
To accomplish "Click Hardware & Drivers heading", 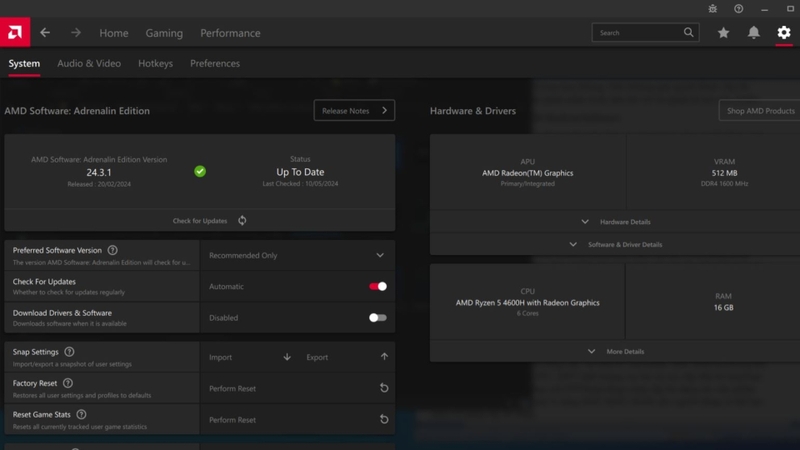I will [472, 111].
